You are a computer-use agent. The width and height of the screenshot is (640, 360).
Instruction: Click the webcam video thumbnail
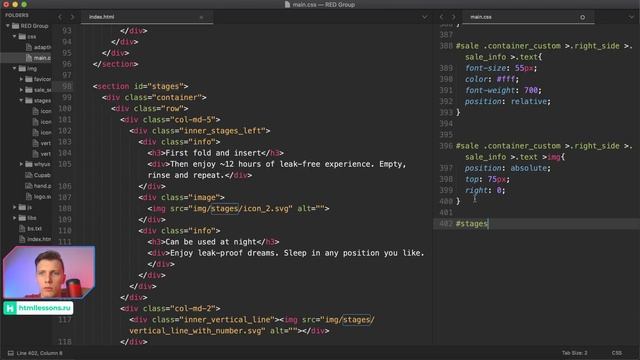point(49,272)
